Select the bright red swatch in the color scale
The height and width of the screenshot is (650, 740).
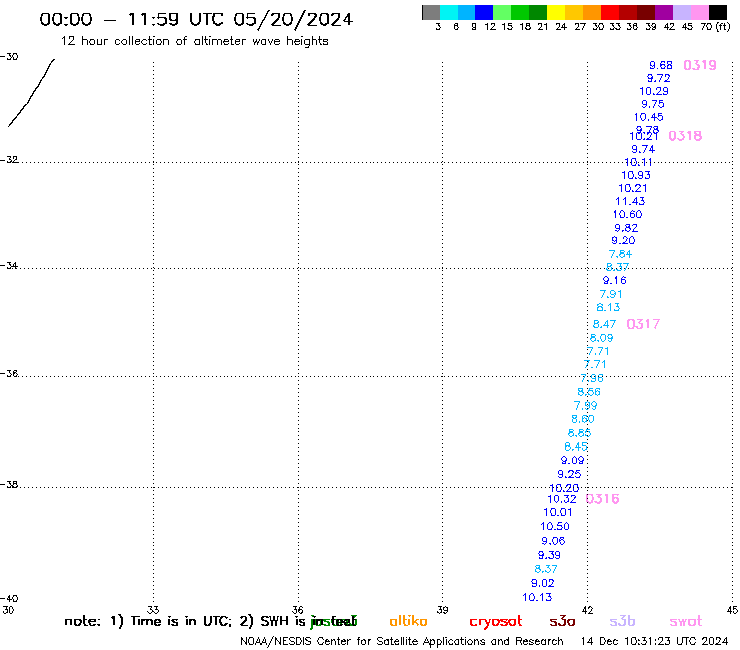(610, 12)
